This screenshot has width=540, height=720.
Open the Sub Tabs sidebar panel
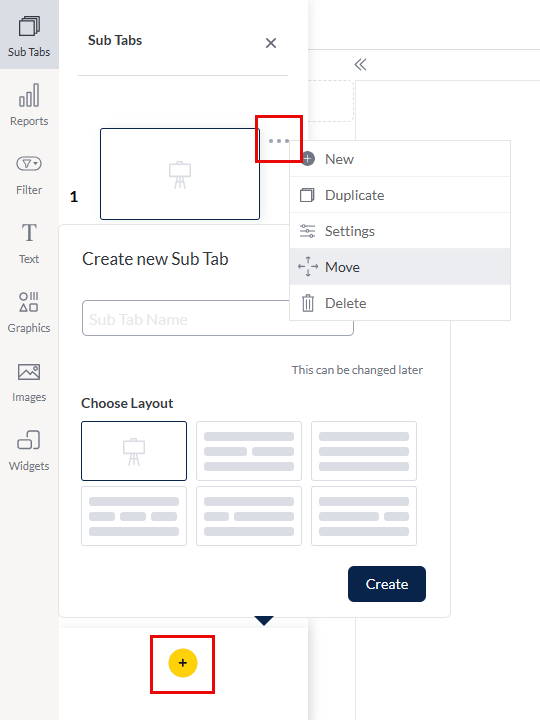click(29, 35)
